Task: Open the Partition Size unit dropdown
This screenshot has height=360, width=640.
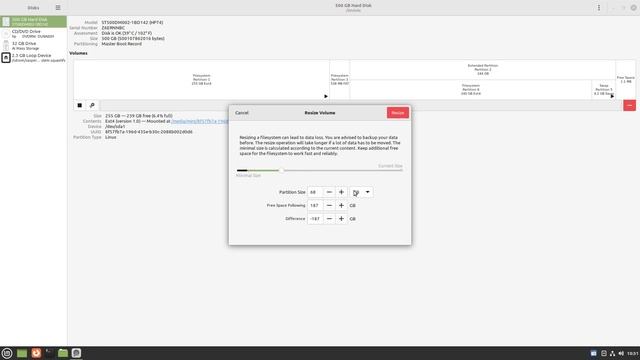Action: point(361,192)
